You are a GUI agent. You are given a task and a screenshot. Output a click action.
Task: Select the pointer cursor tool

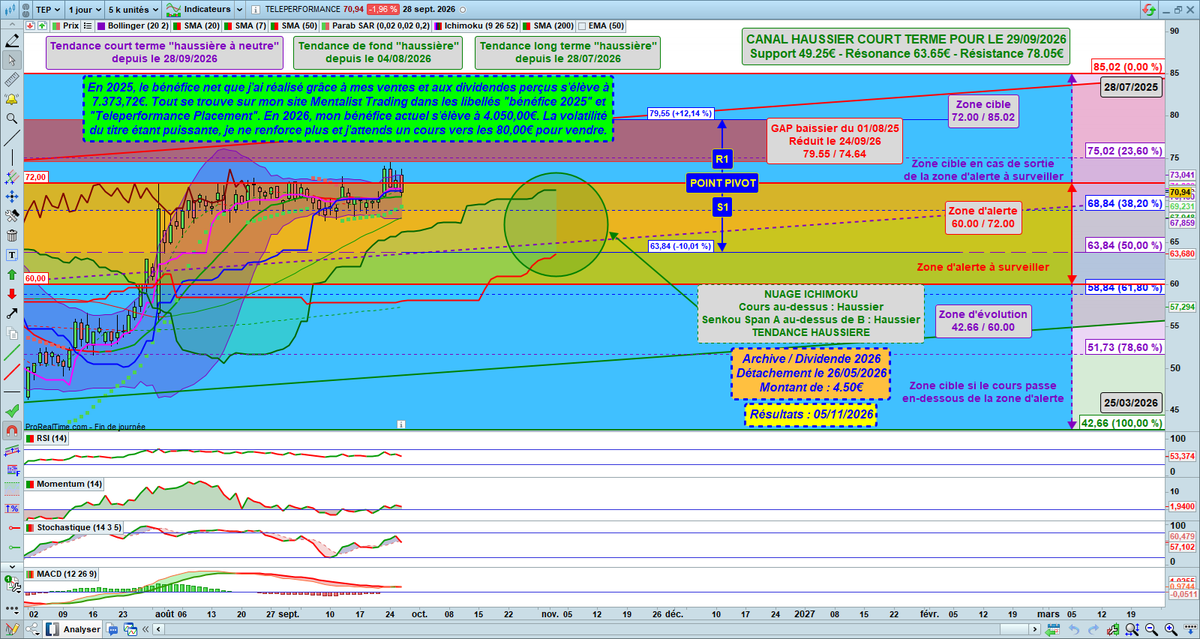click(12, 60)
